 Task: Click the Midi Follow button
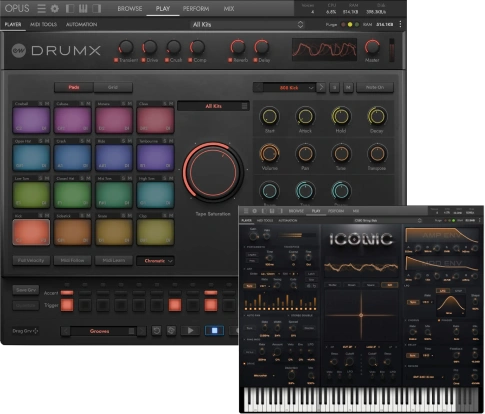pos(72,260)
